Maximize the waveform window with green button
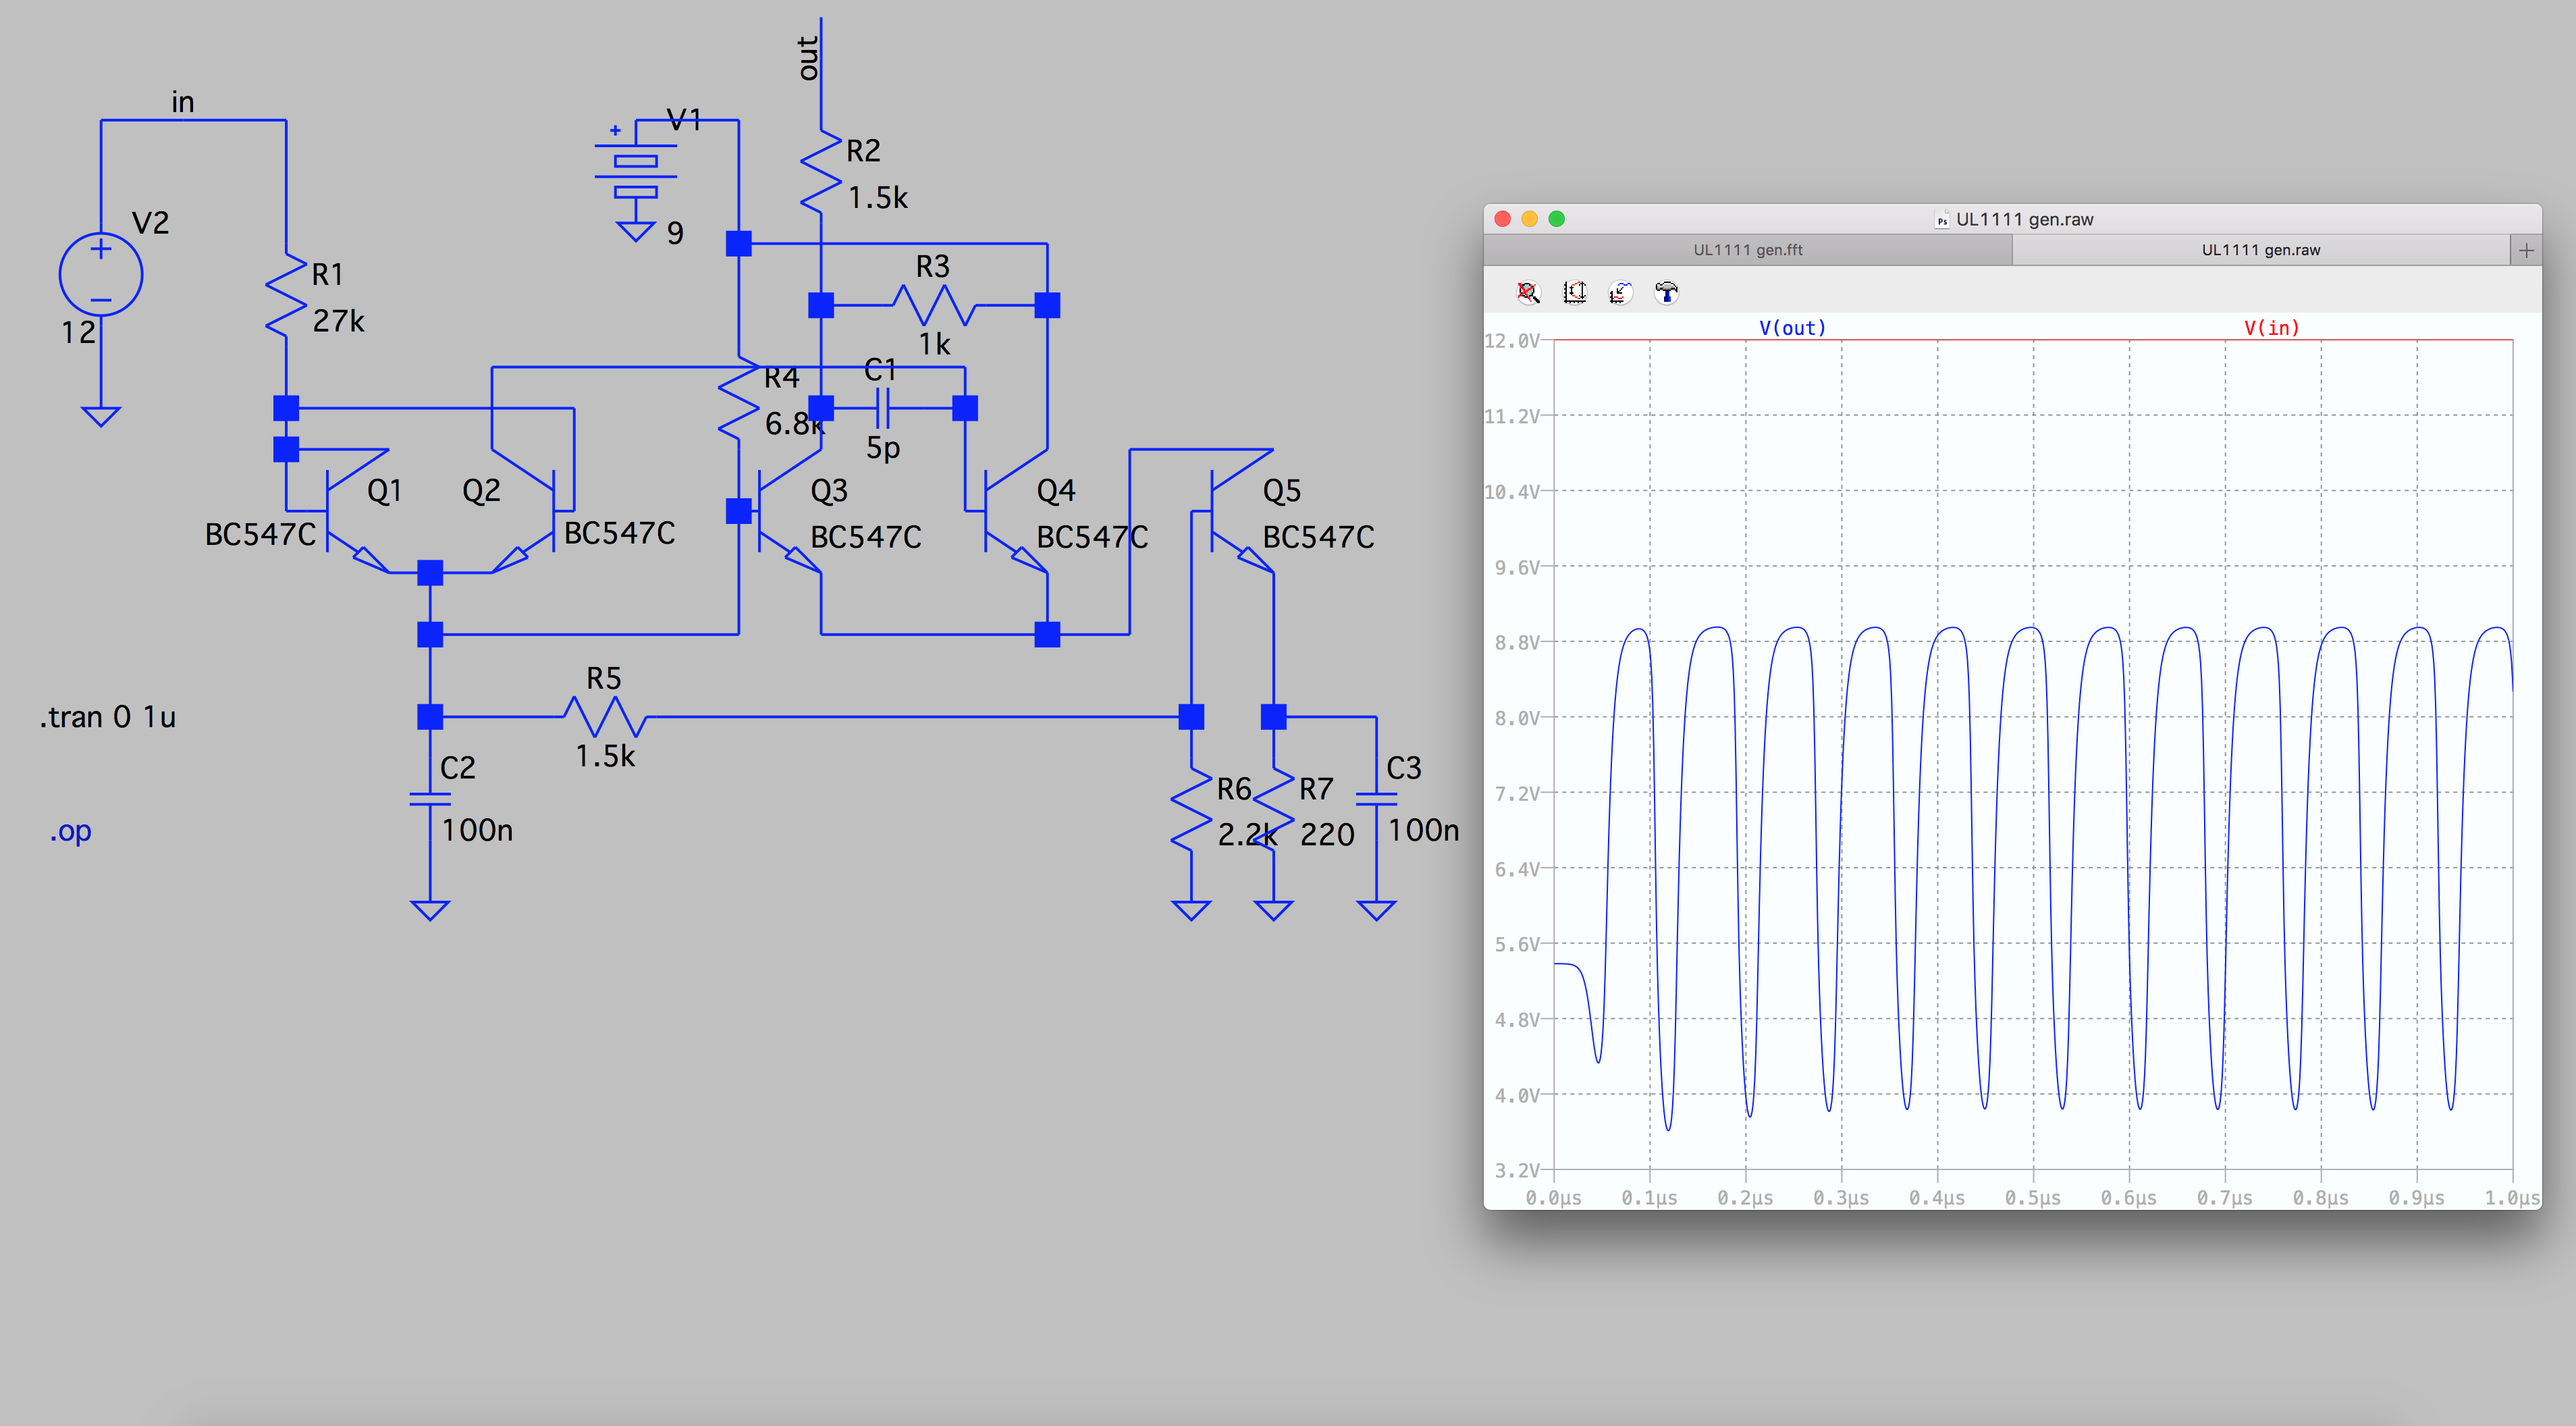This screenshot has width=2576, height=1426. (1556, 219)
